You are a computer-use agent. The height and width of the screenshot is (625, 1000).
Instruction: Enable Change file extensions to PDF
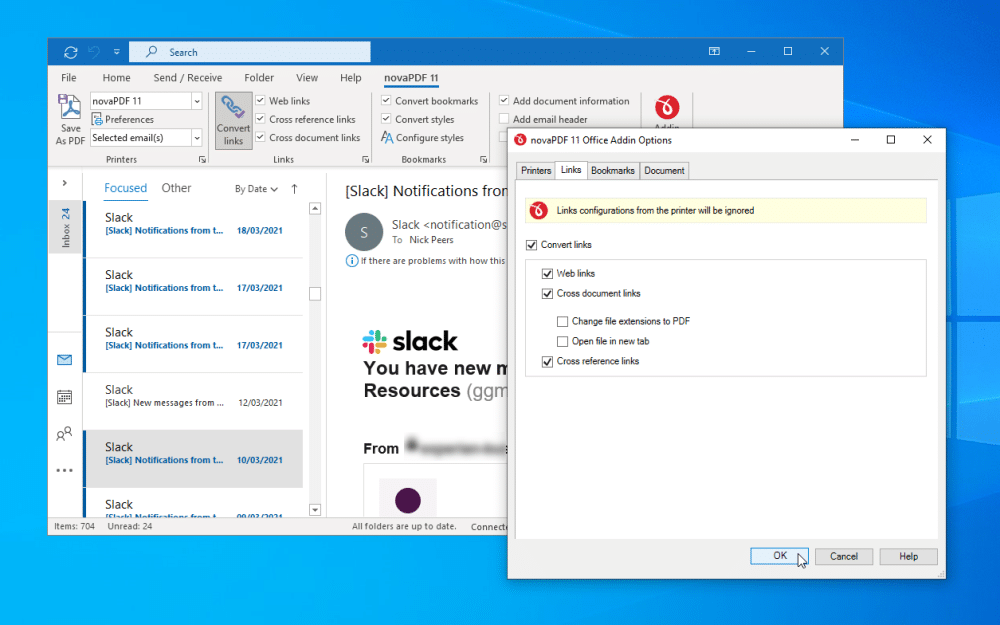[x=563, y=322]
